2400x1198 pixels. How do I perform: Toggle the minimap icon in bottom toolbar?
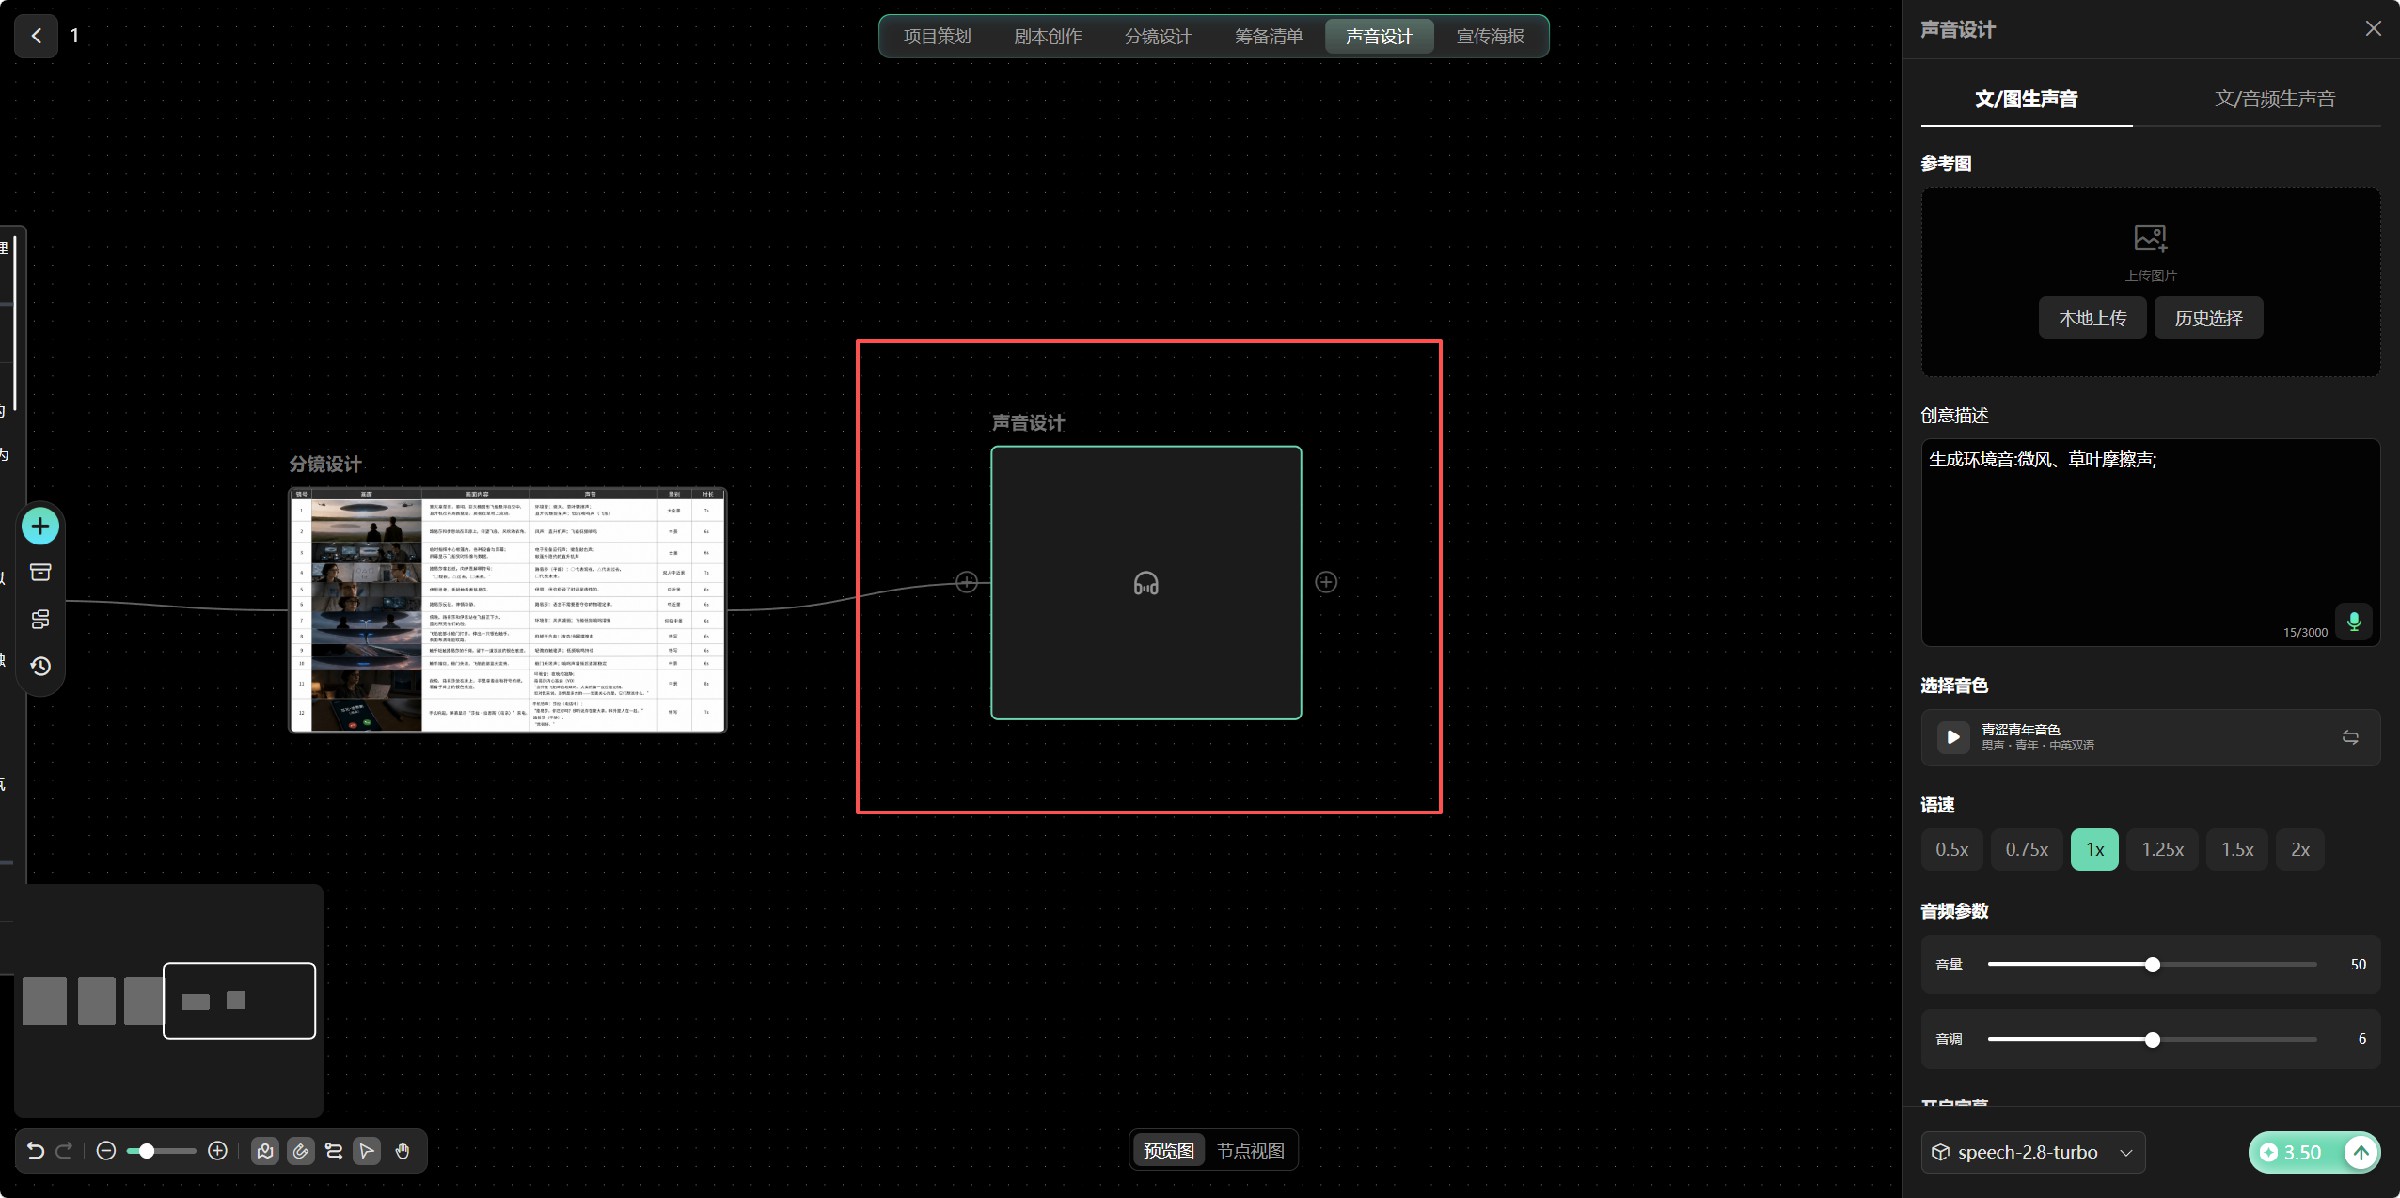(x=265, y=1151)
